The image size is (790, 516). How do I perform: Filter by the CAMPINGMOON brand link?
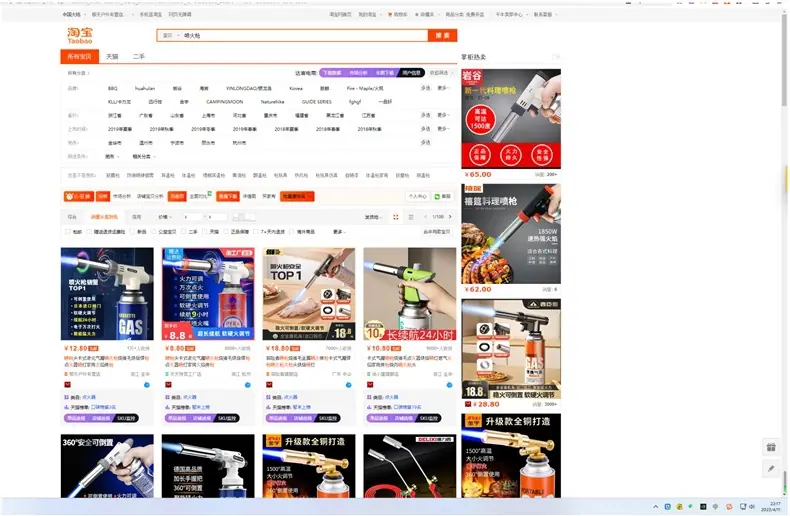coord(225,102)
